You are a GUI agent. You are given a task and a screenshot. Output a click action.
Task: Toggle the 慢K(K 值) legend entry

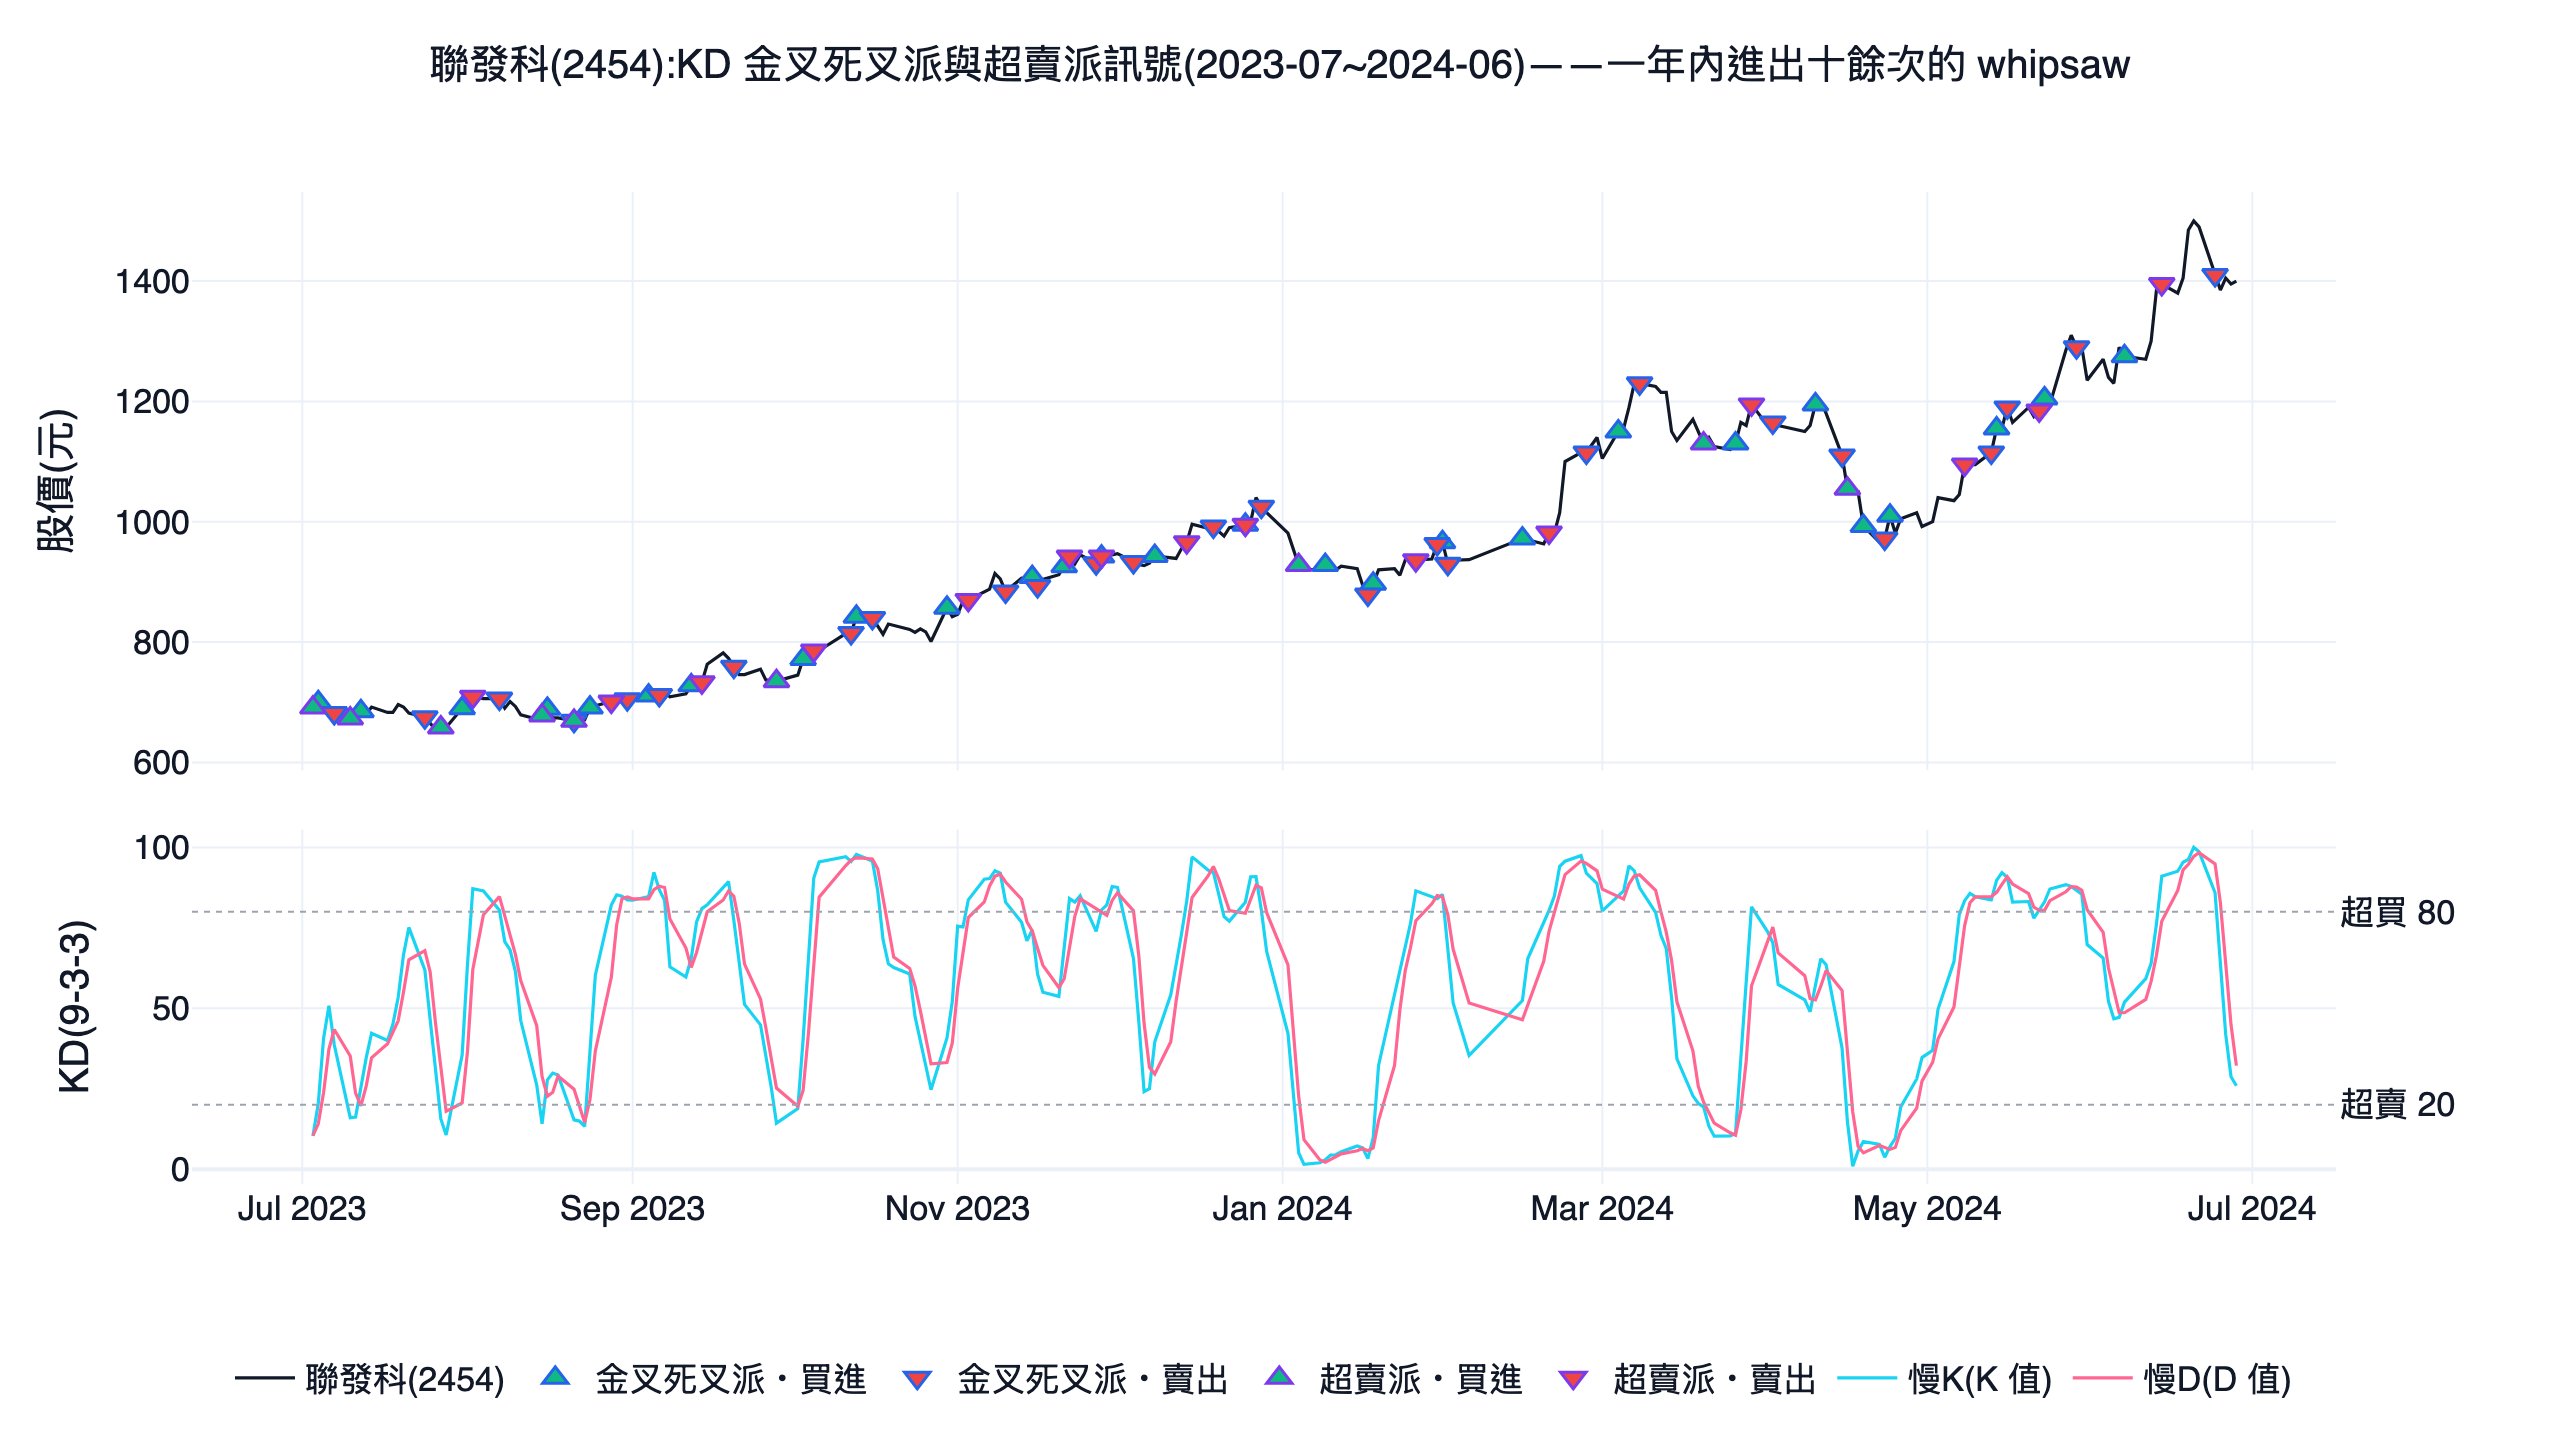(1945, 1379)
